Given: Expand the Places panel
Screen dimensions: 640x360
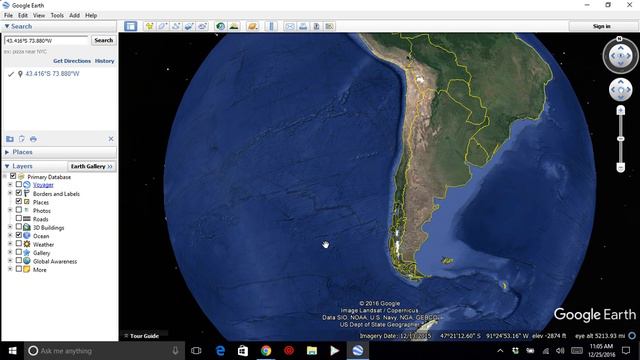Looking at the screenshot, I should coord(7,152).
